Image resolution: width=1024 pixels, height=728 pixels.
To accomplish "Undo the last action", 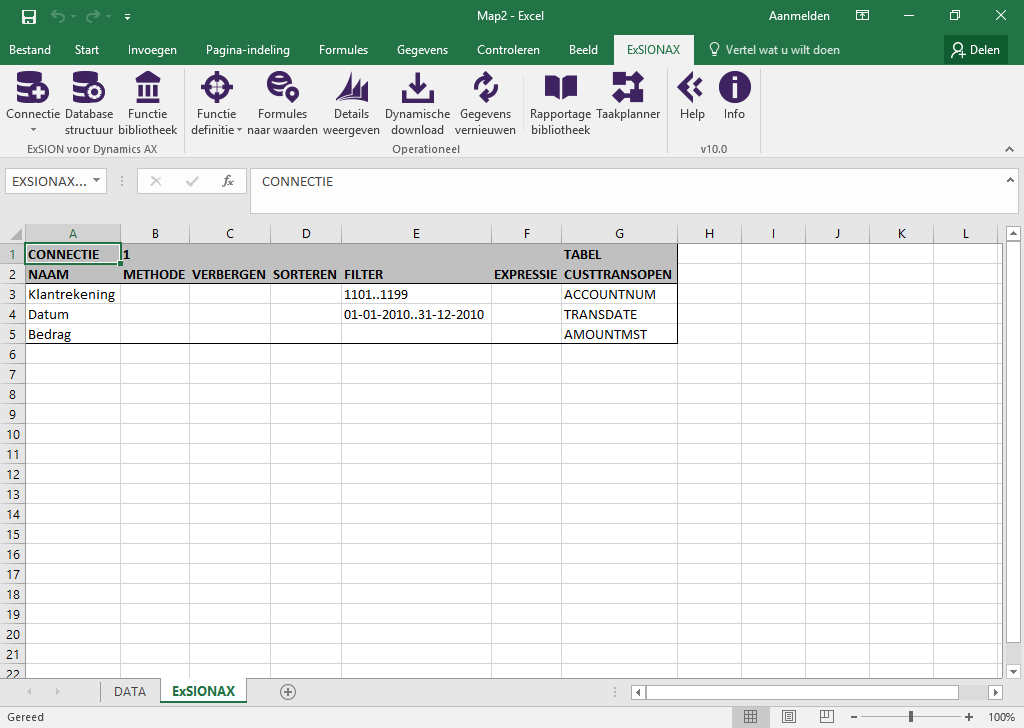I will coord(57,16).
